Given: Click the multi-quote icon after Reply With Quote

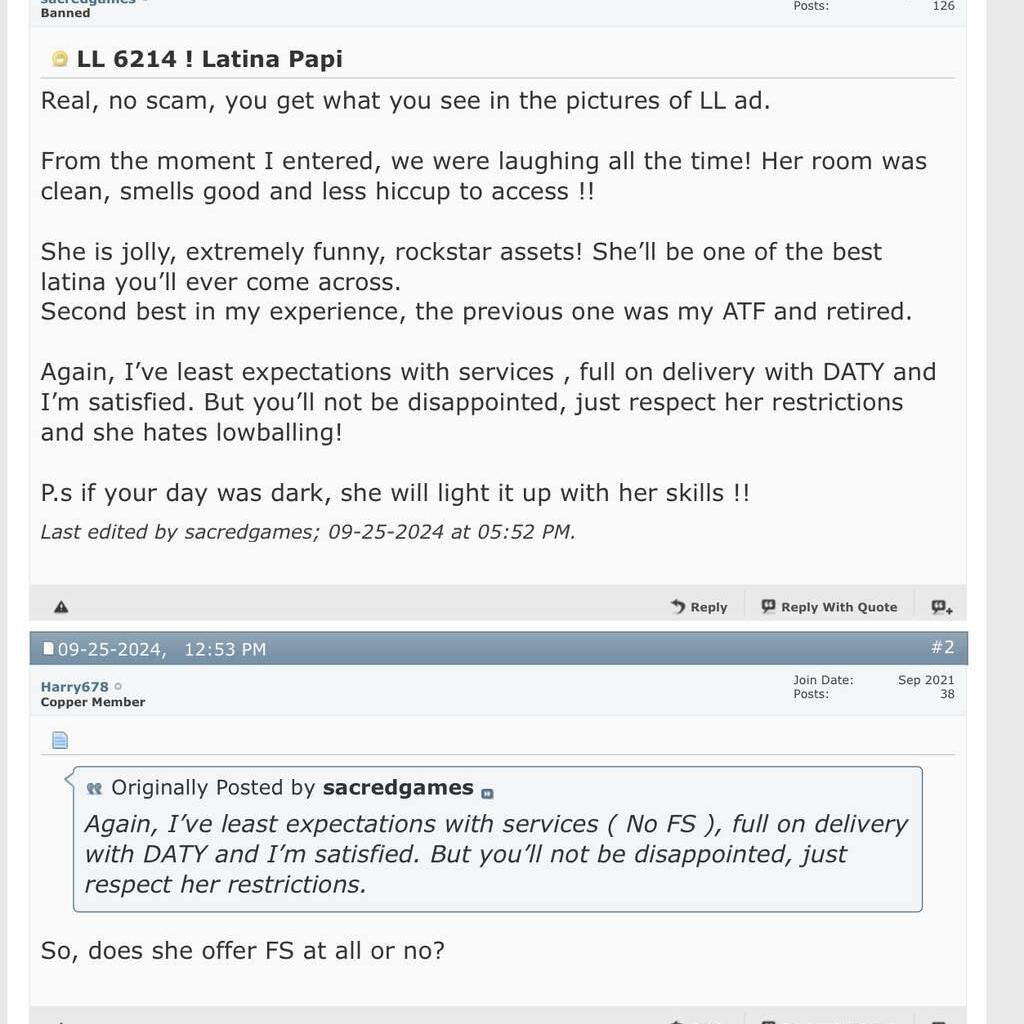Looking at the screenshot, I should click(x=941, y=607).
